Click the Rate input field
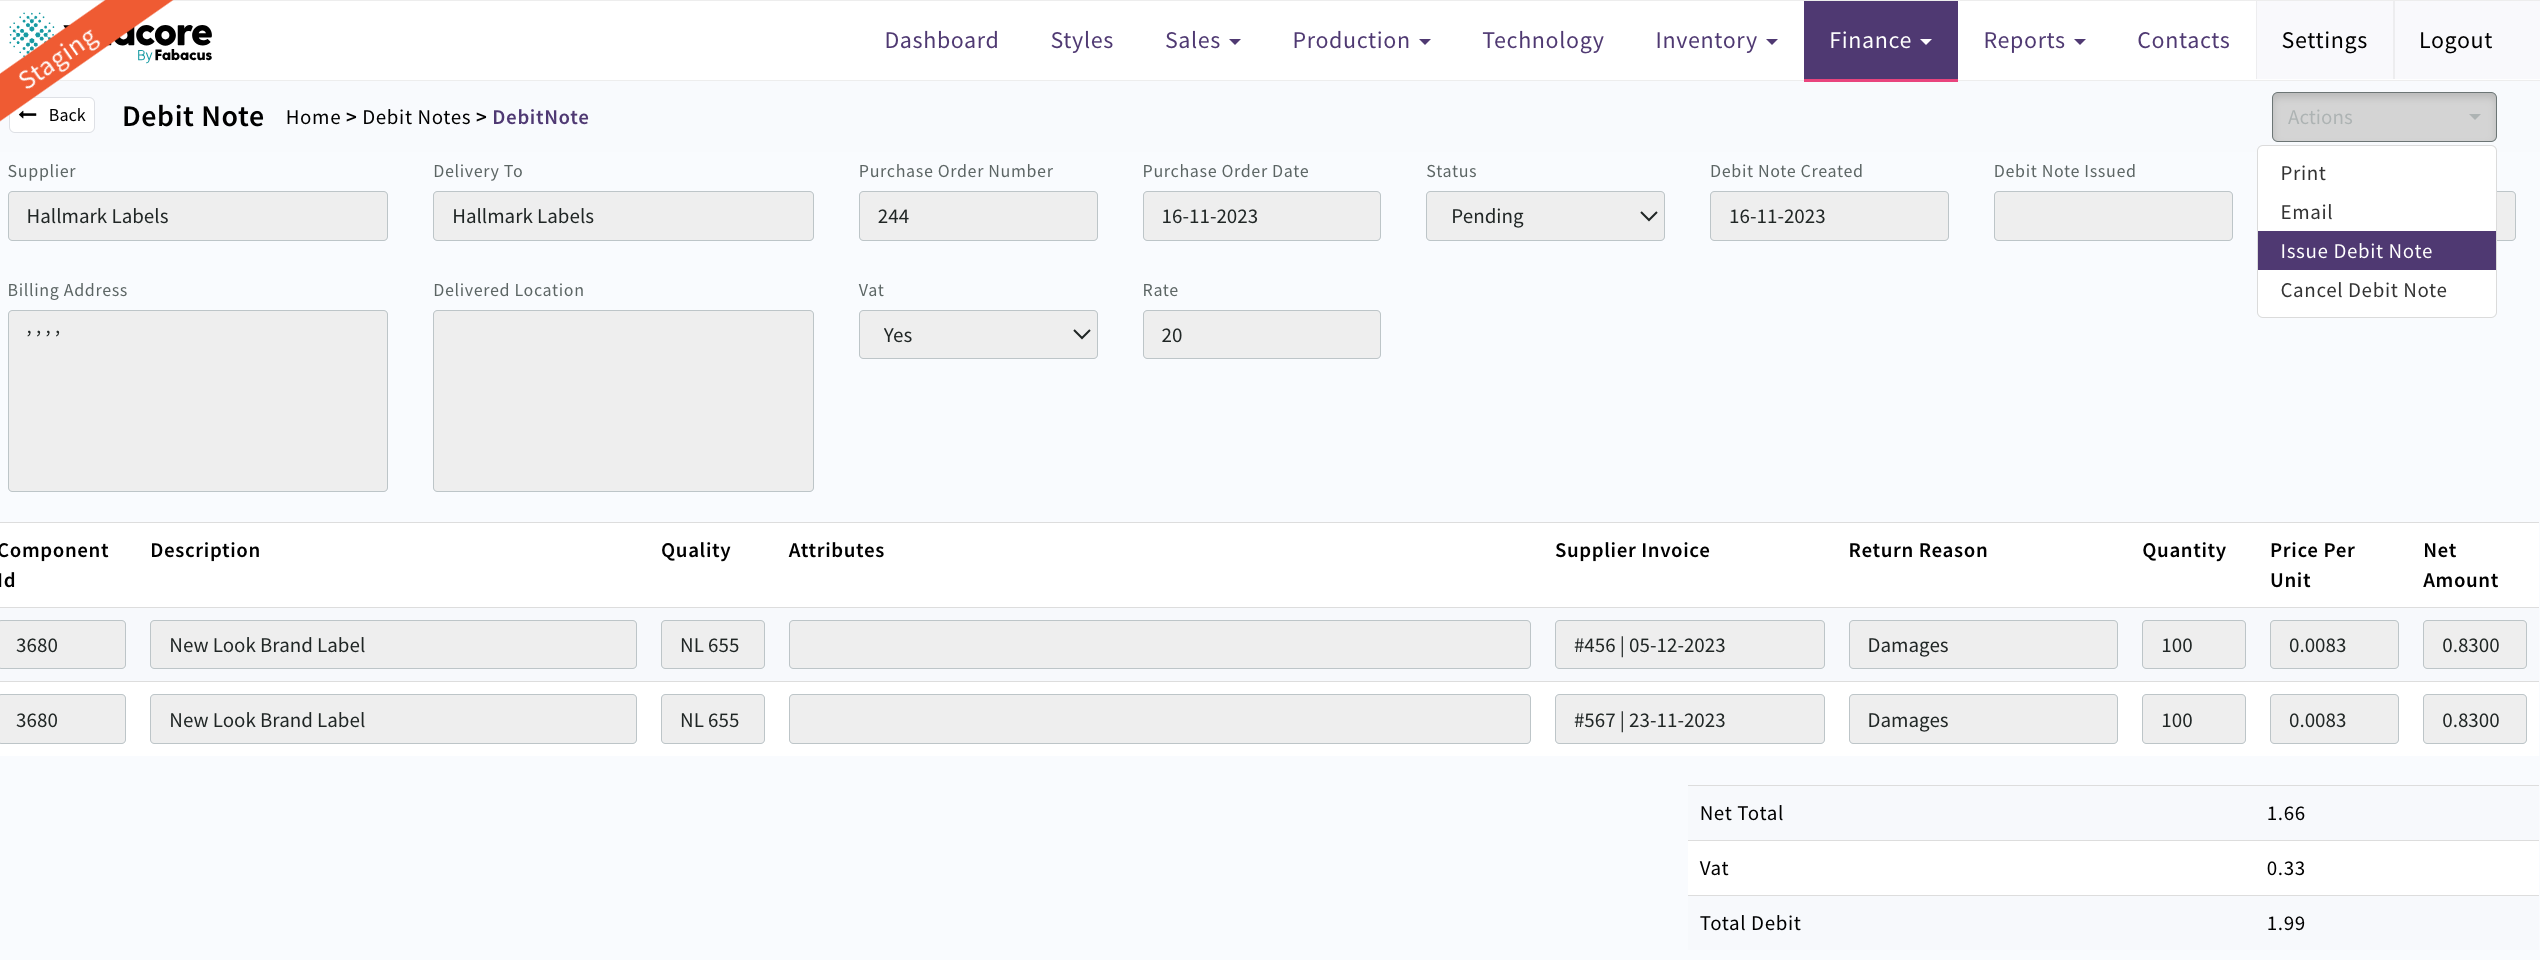The width and height of the screenshot is (2540, 960). (x=1260, y=335)
